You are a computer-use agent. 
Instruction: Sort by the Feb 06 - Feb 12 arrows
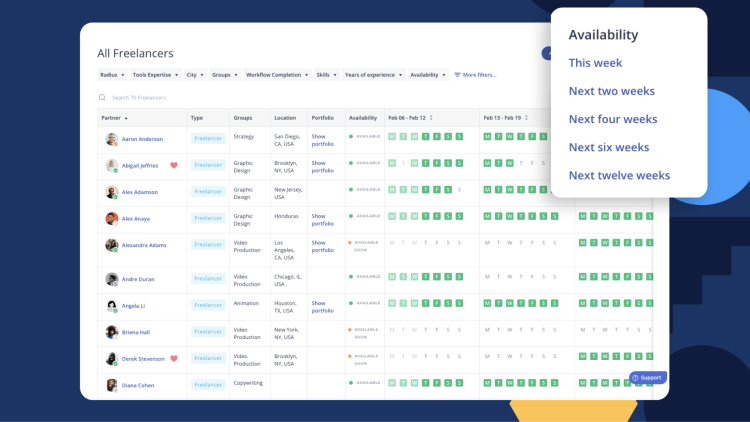(x=430, y=118)
